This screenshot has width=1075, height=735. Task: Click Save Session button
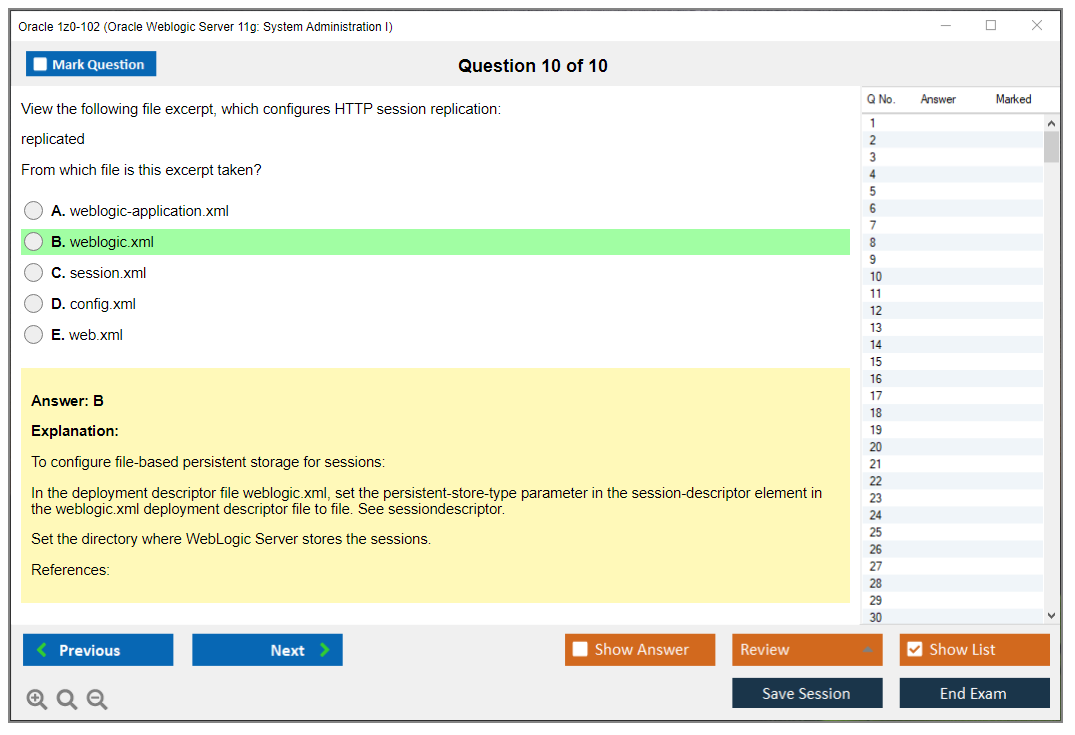[x=807, y=693]
